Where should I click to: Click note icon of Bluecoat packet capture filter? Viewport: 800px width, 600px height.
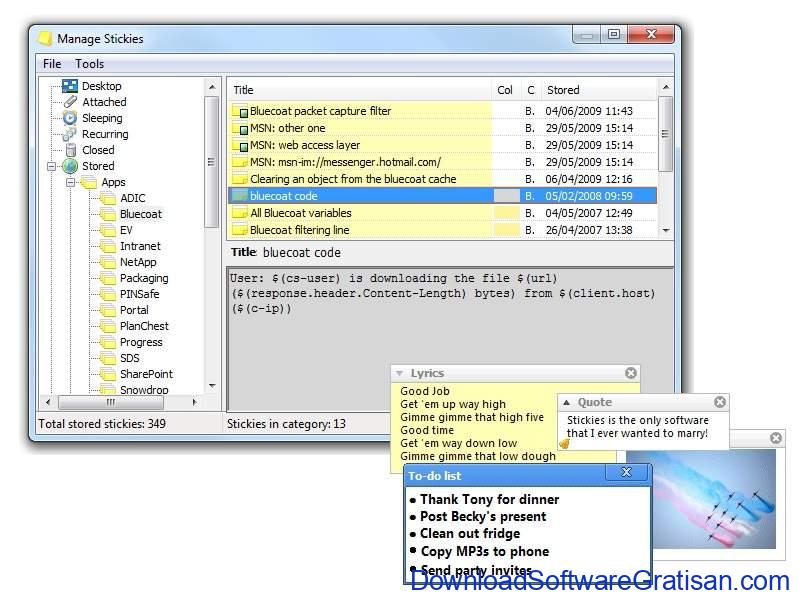(240, 111)
